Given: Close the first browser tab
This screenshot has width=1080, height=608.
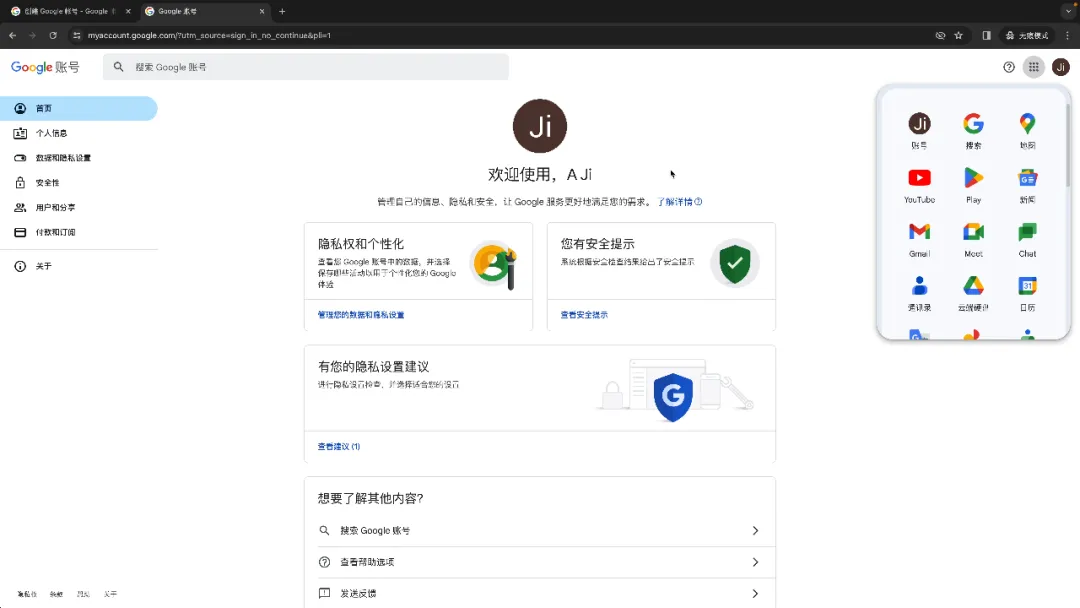Looking at the screenshot, I should [128, 11].
